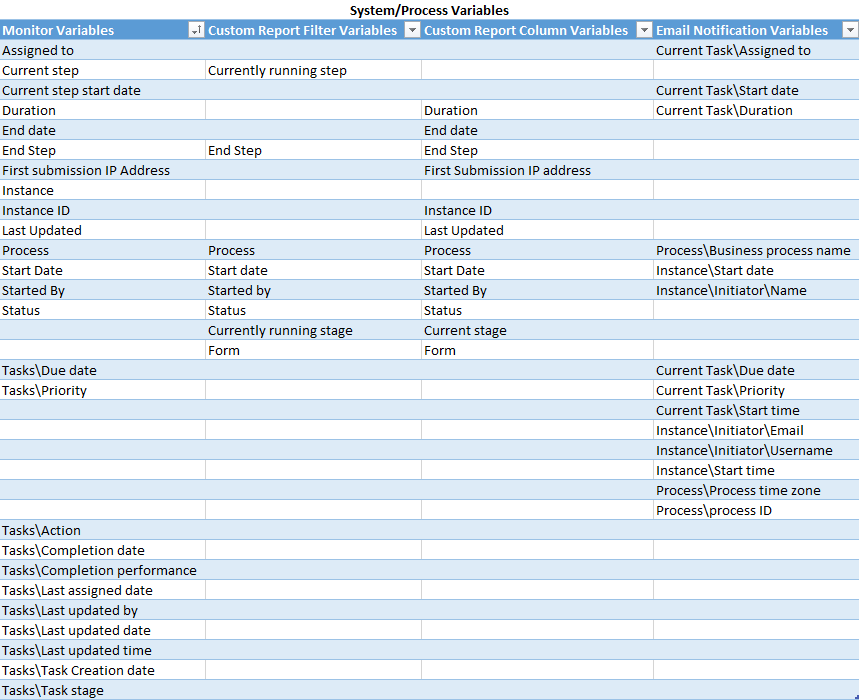The width and height of the screenshot is (859, 700).
Task: Select 'End date' in Monitor Variables column
Action: click(102, 130)
